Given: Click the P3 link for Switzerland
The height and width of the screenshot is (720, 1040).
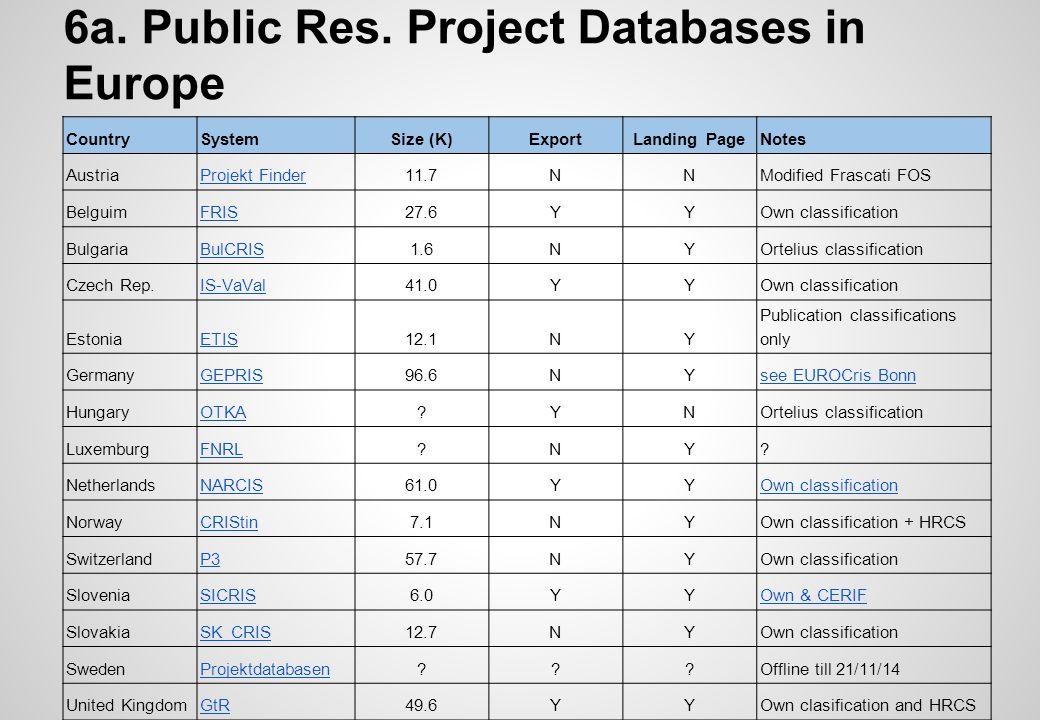Looking at the screenshot, I should click(x=210, y=559).
